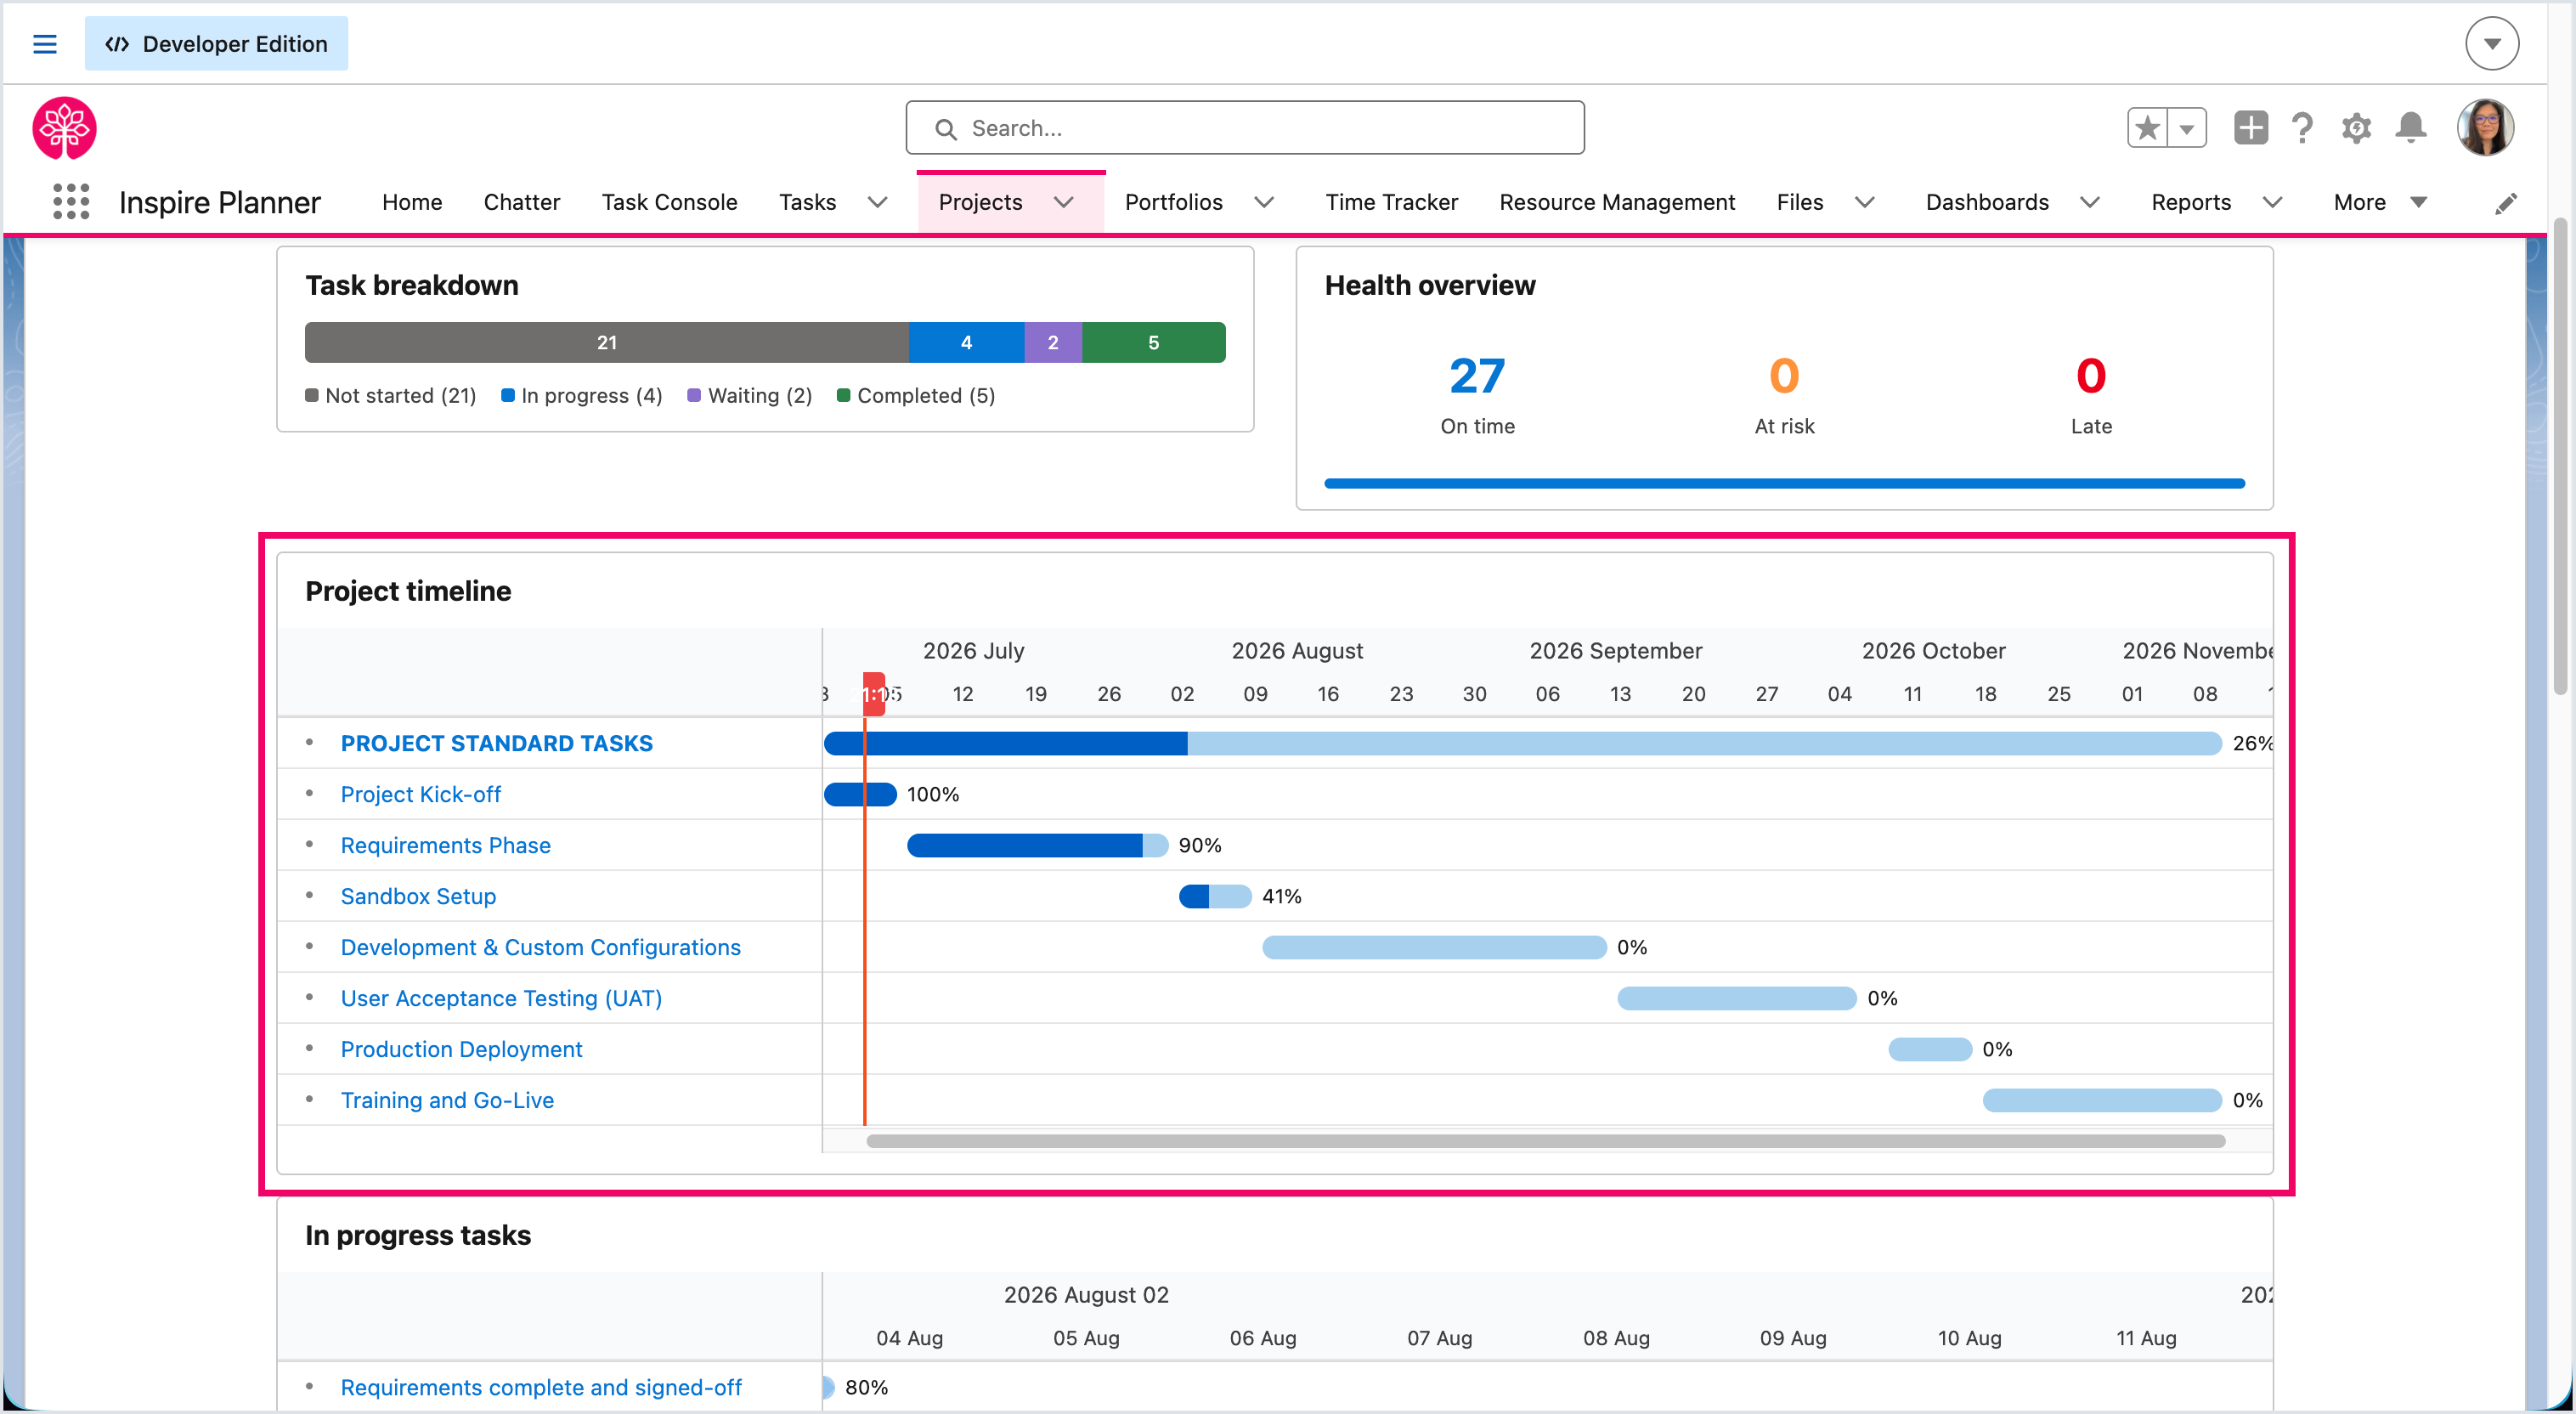Open the Tasks tab
Viewport: 2576px width, 1414px height.
(807, 202)
